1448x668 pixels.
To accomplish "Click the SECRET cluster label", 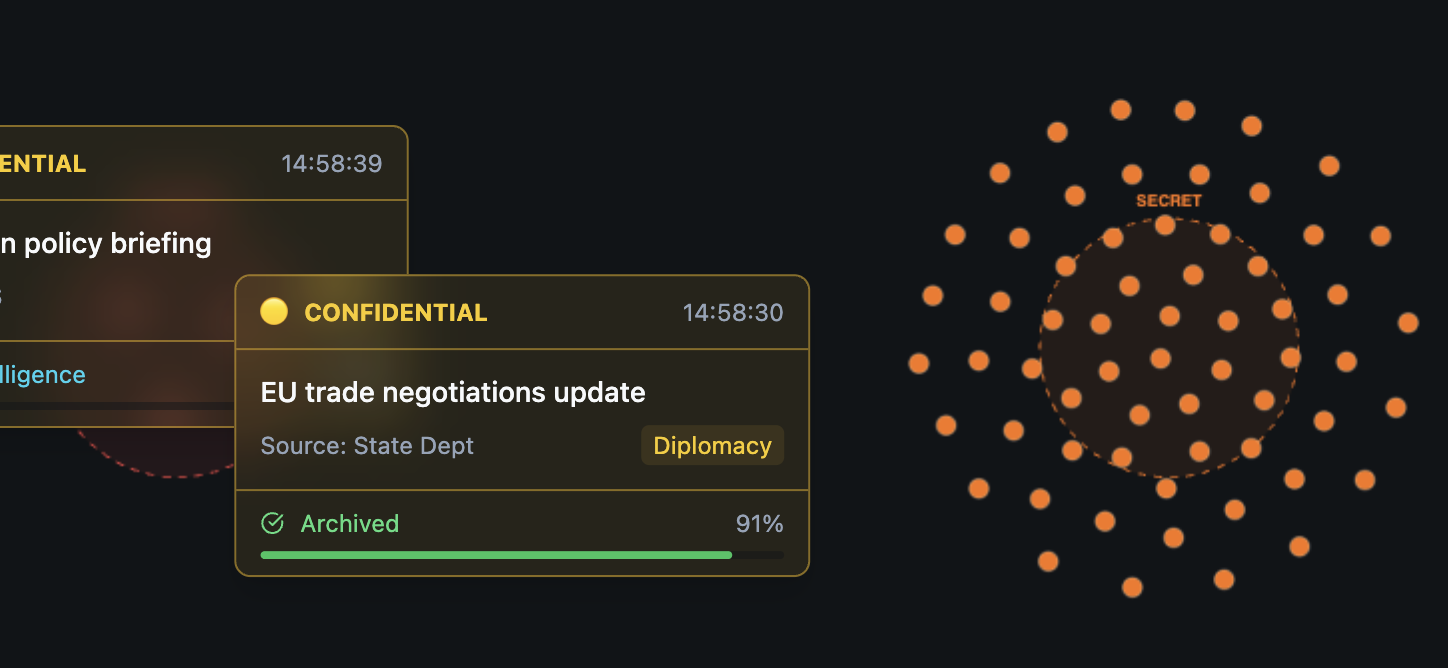I will coord(1168,200).
